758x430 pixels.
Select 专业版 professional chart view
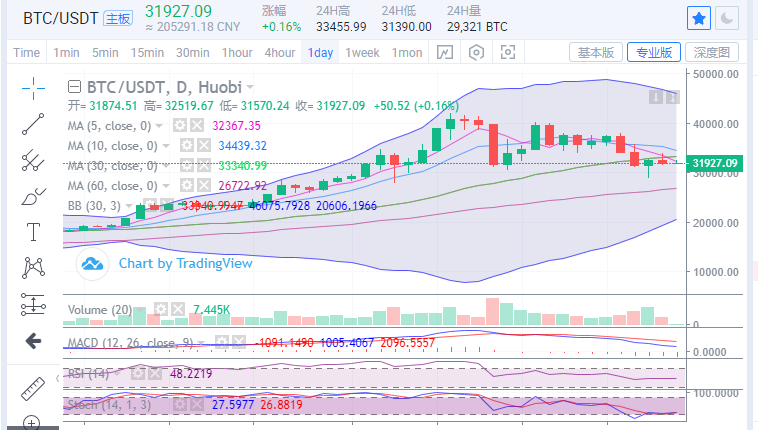(x=654, y=52)
